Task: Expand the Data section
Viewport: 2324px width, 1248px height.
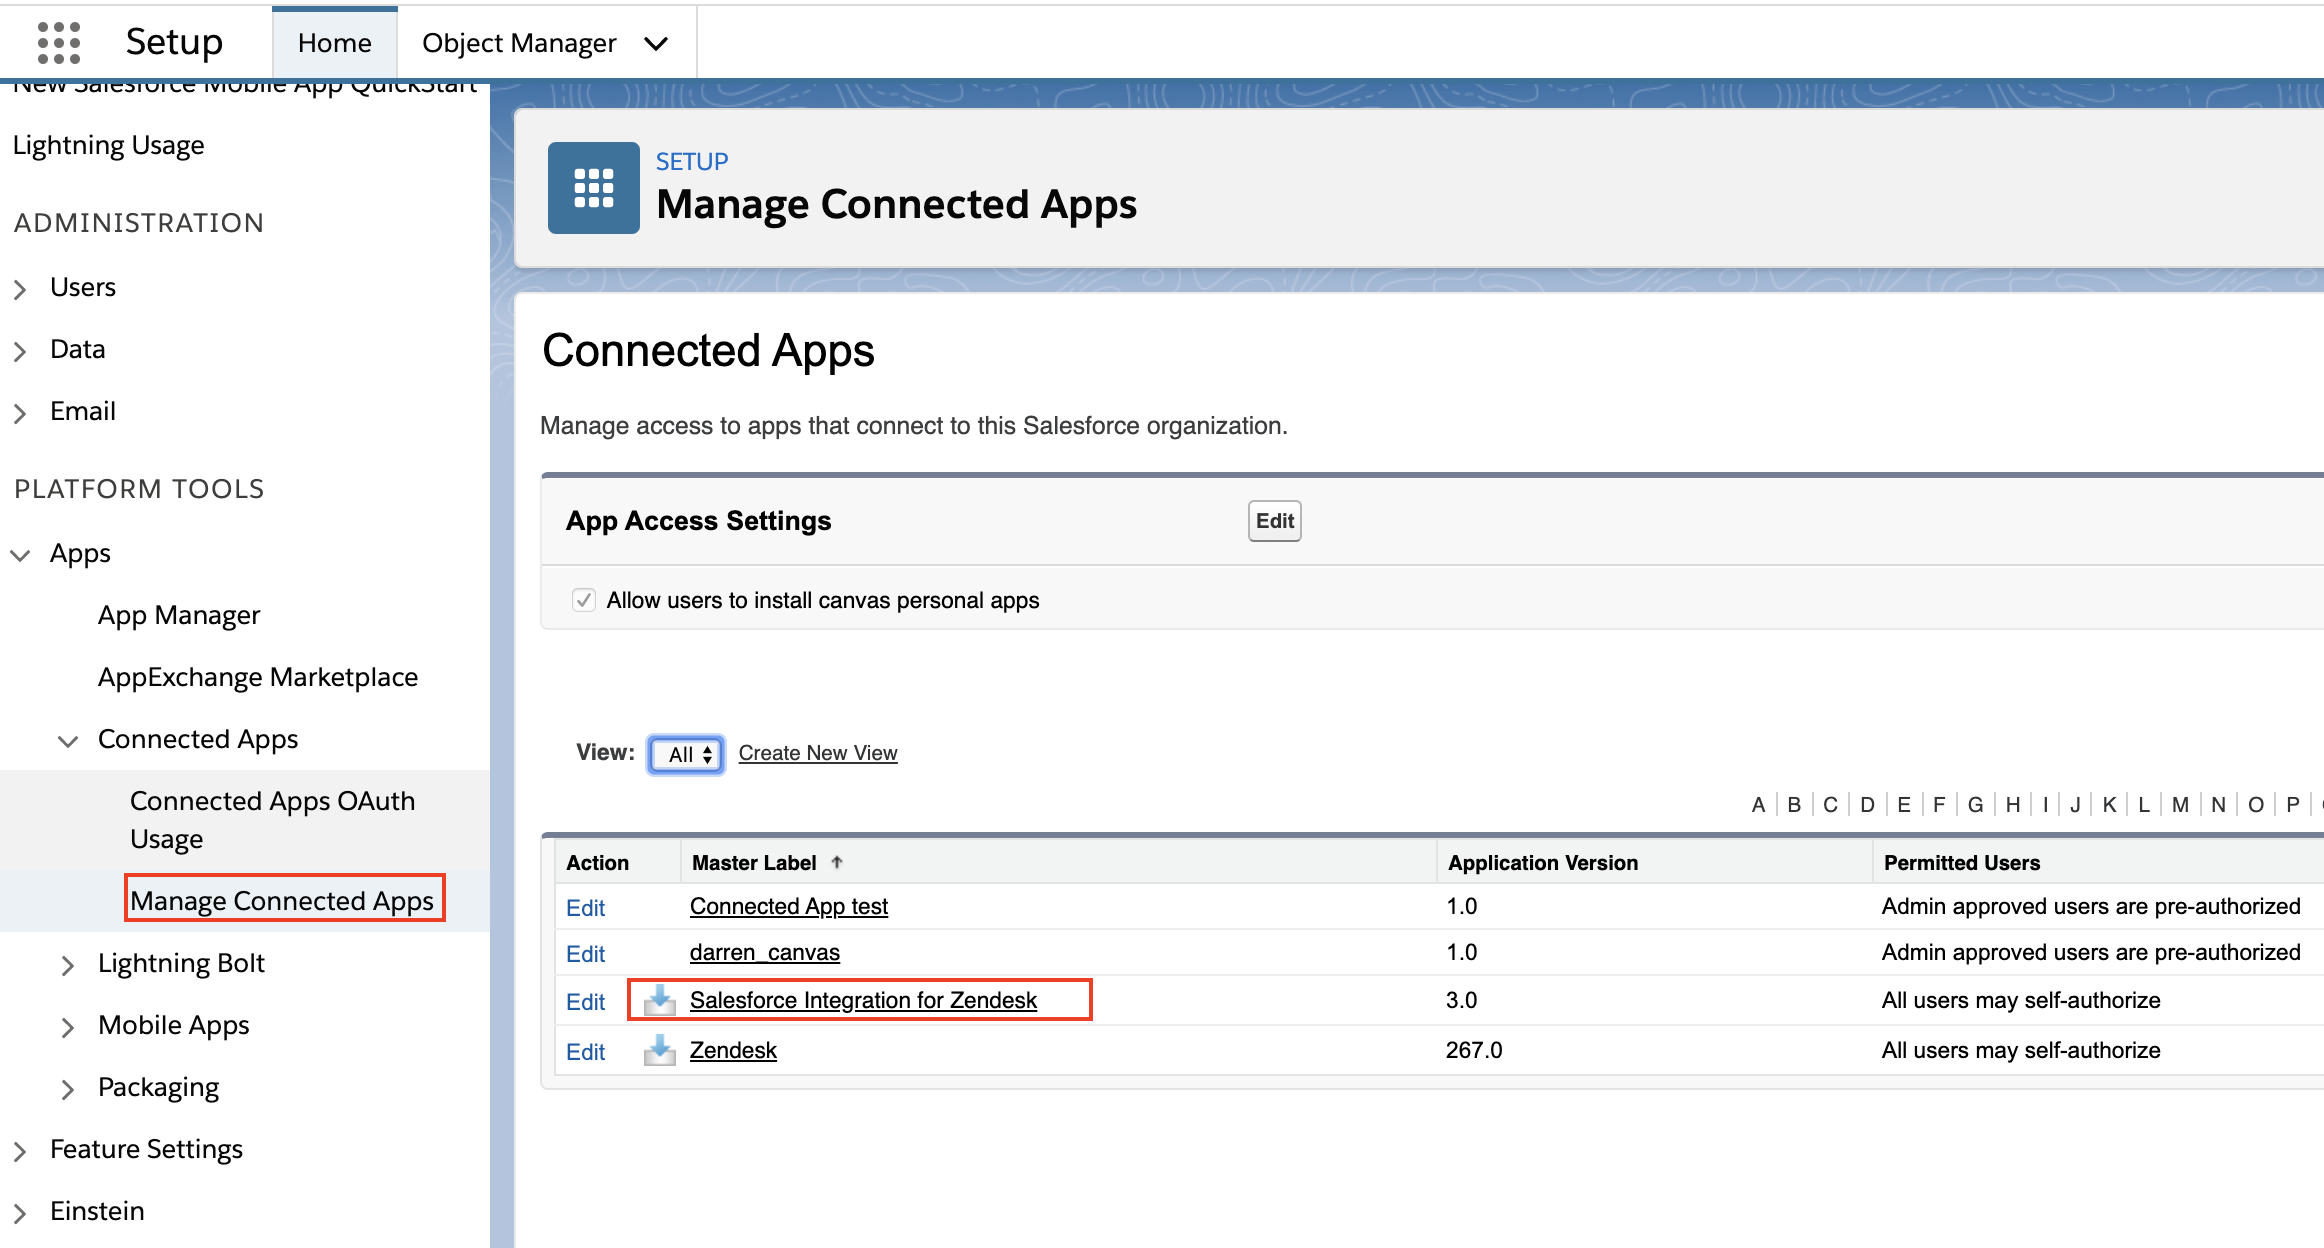Action: (x=20, y=350)
